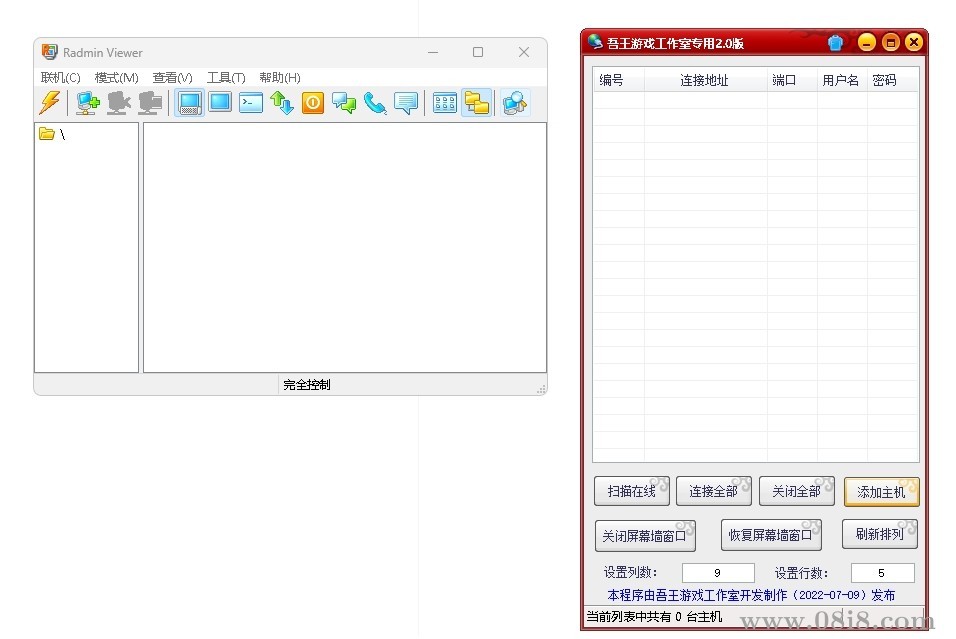Minimize the Radmin Viewer window
The width and height of the screenshot is (956, 639).
433,52
